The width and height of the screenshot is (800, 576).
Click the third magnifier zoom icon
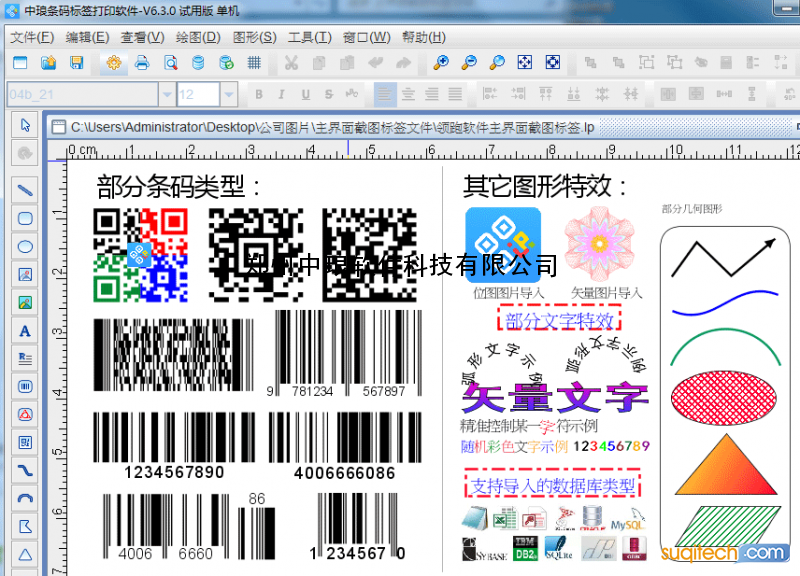[497, 63]
